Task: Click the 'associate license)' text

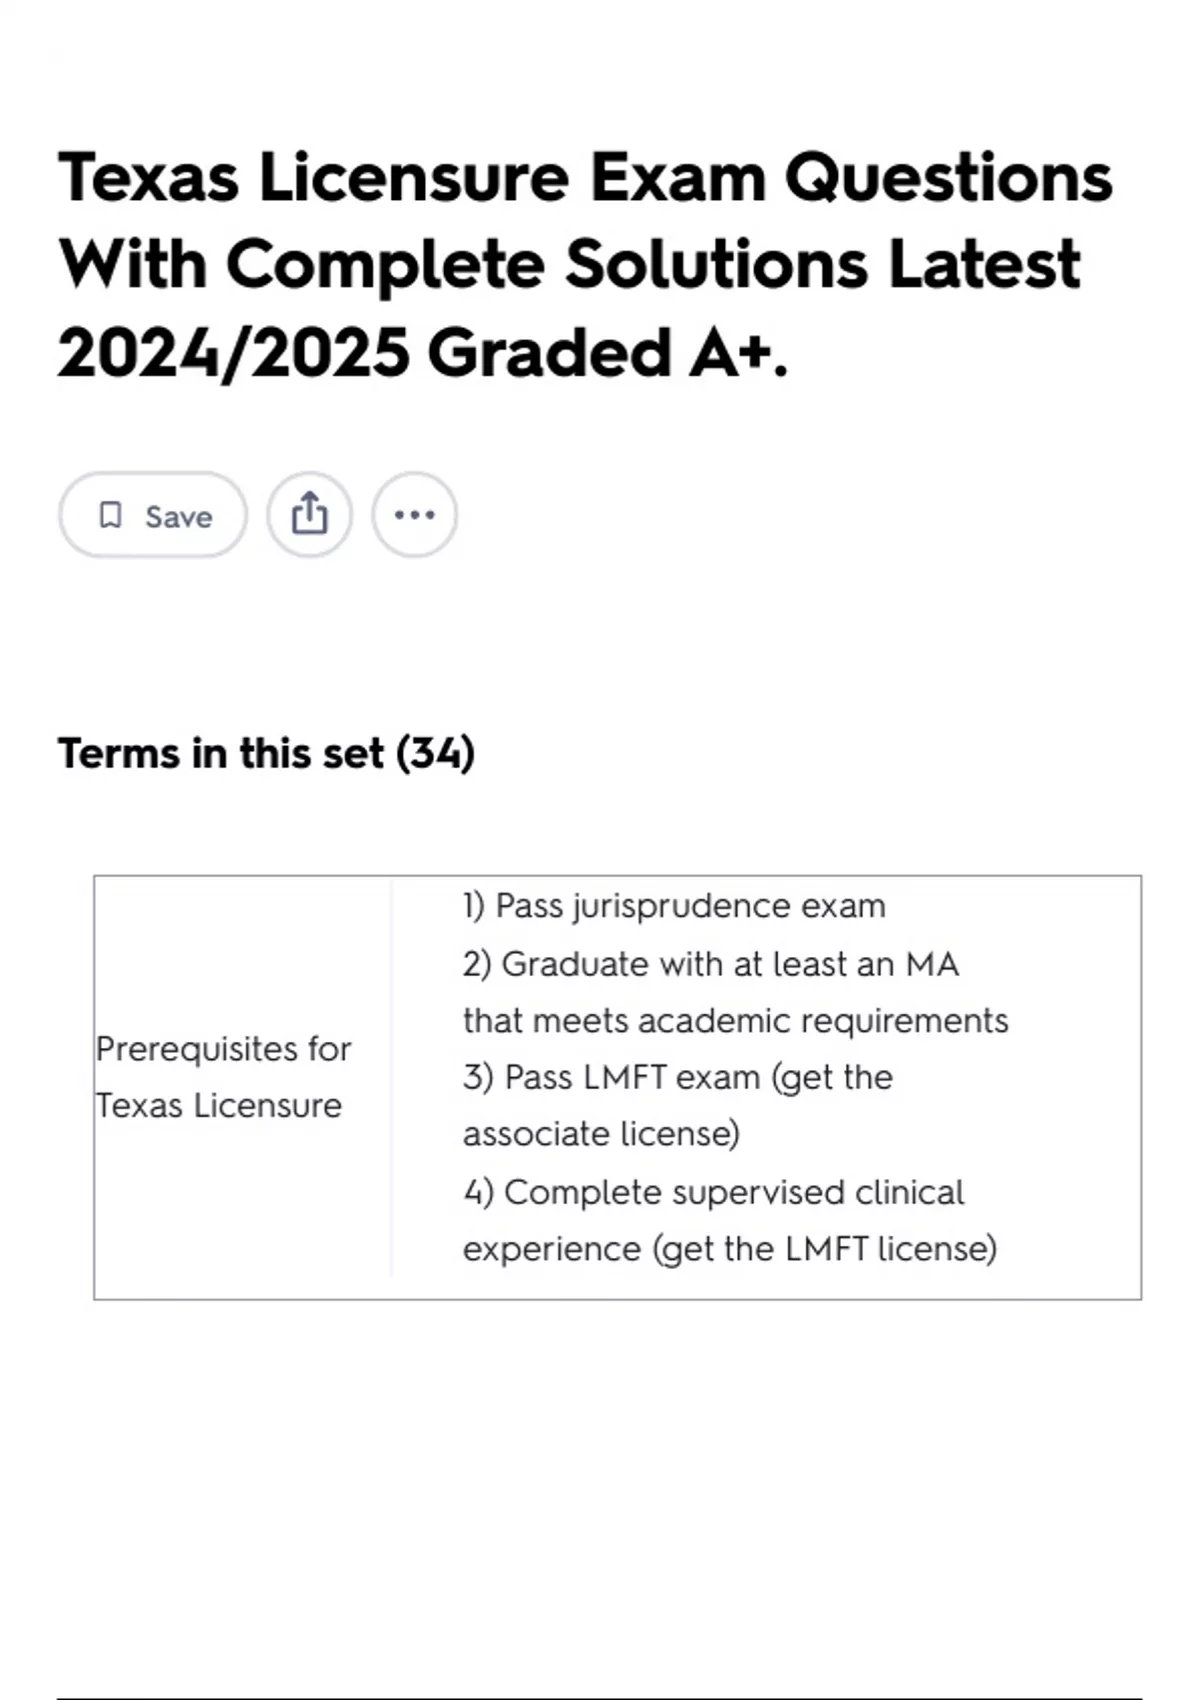Action: pyautogui.click(x=601, y=1134)
